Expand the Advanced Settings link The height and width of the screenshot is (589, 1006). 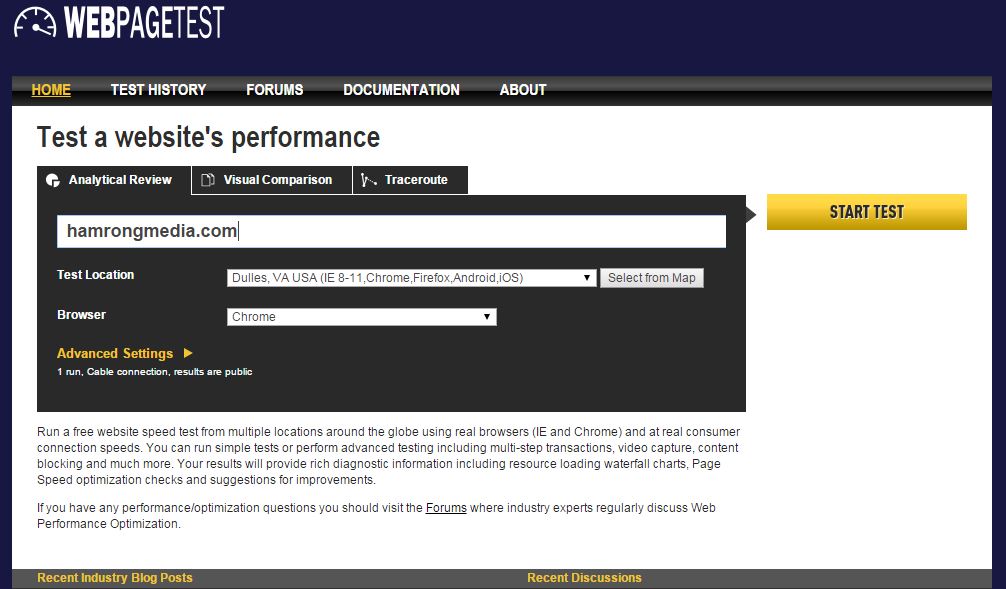tap(115, 354)
